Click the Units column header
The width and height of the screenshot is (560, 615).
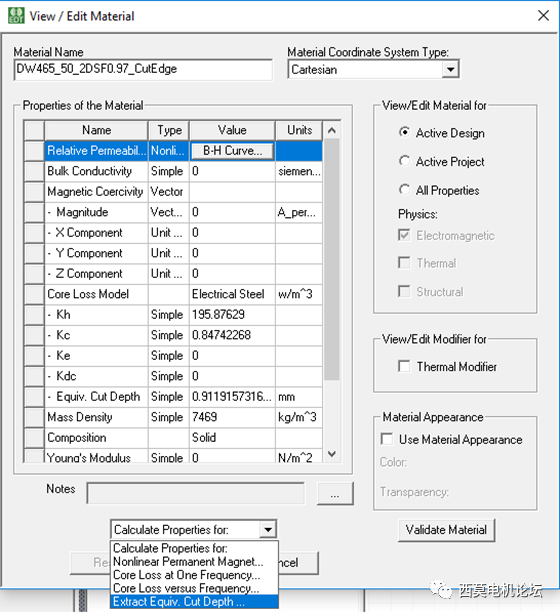[x=299, y=130]
